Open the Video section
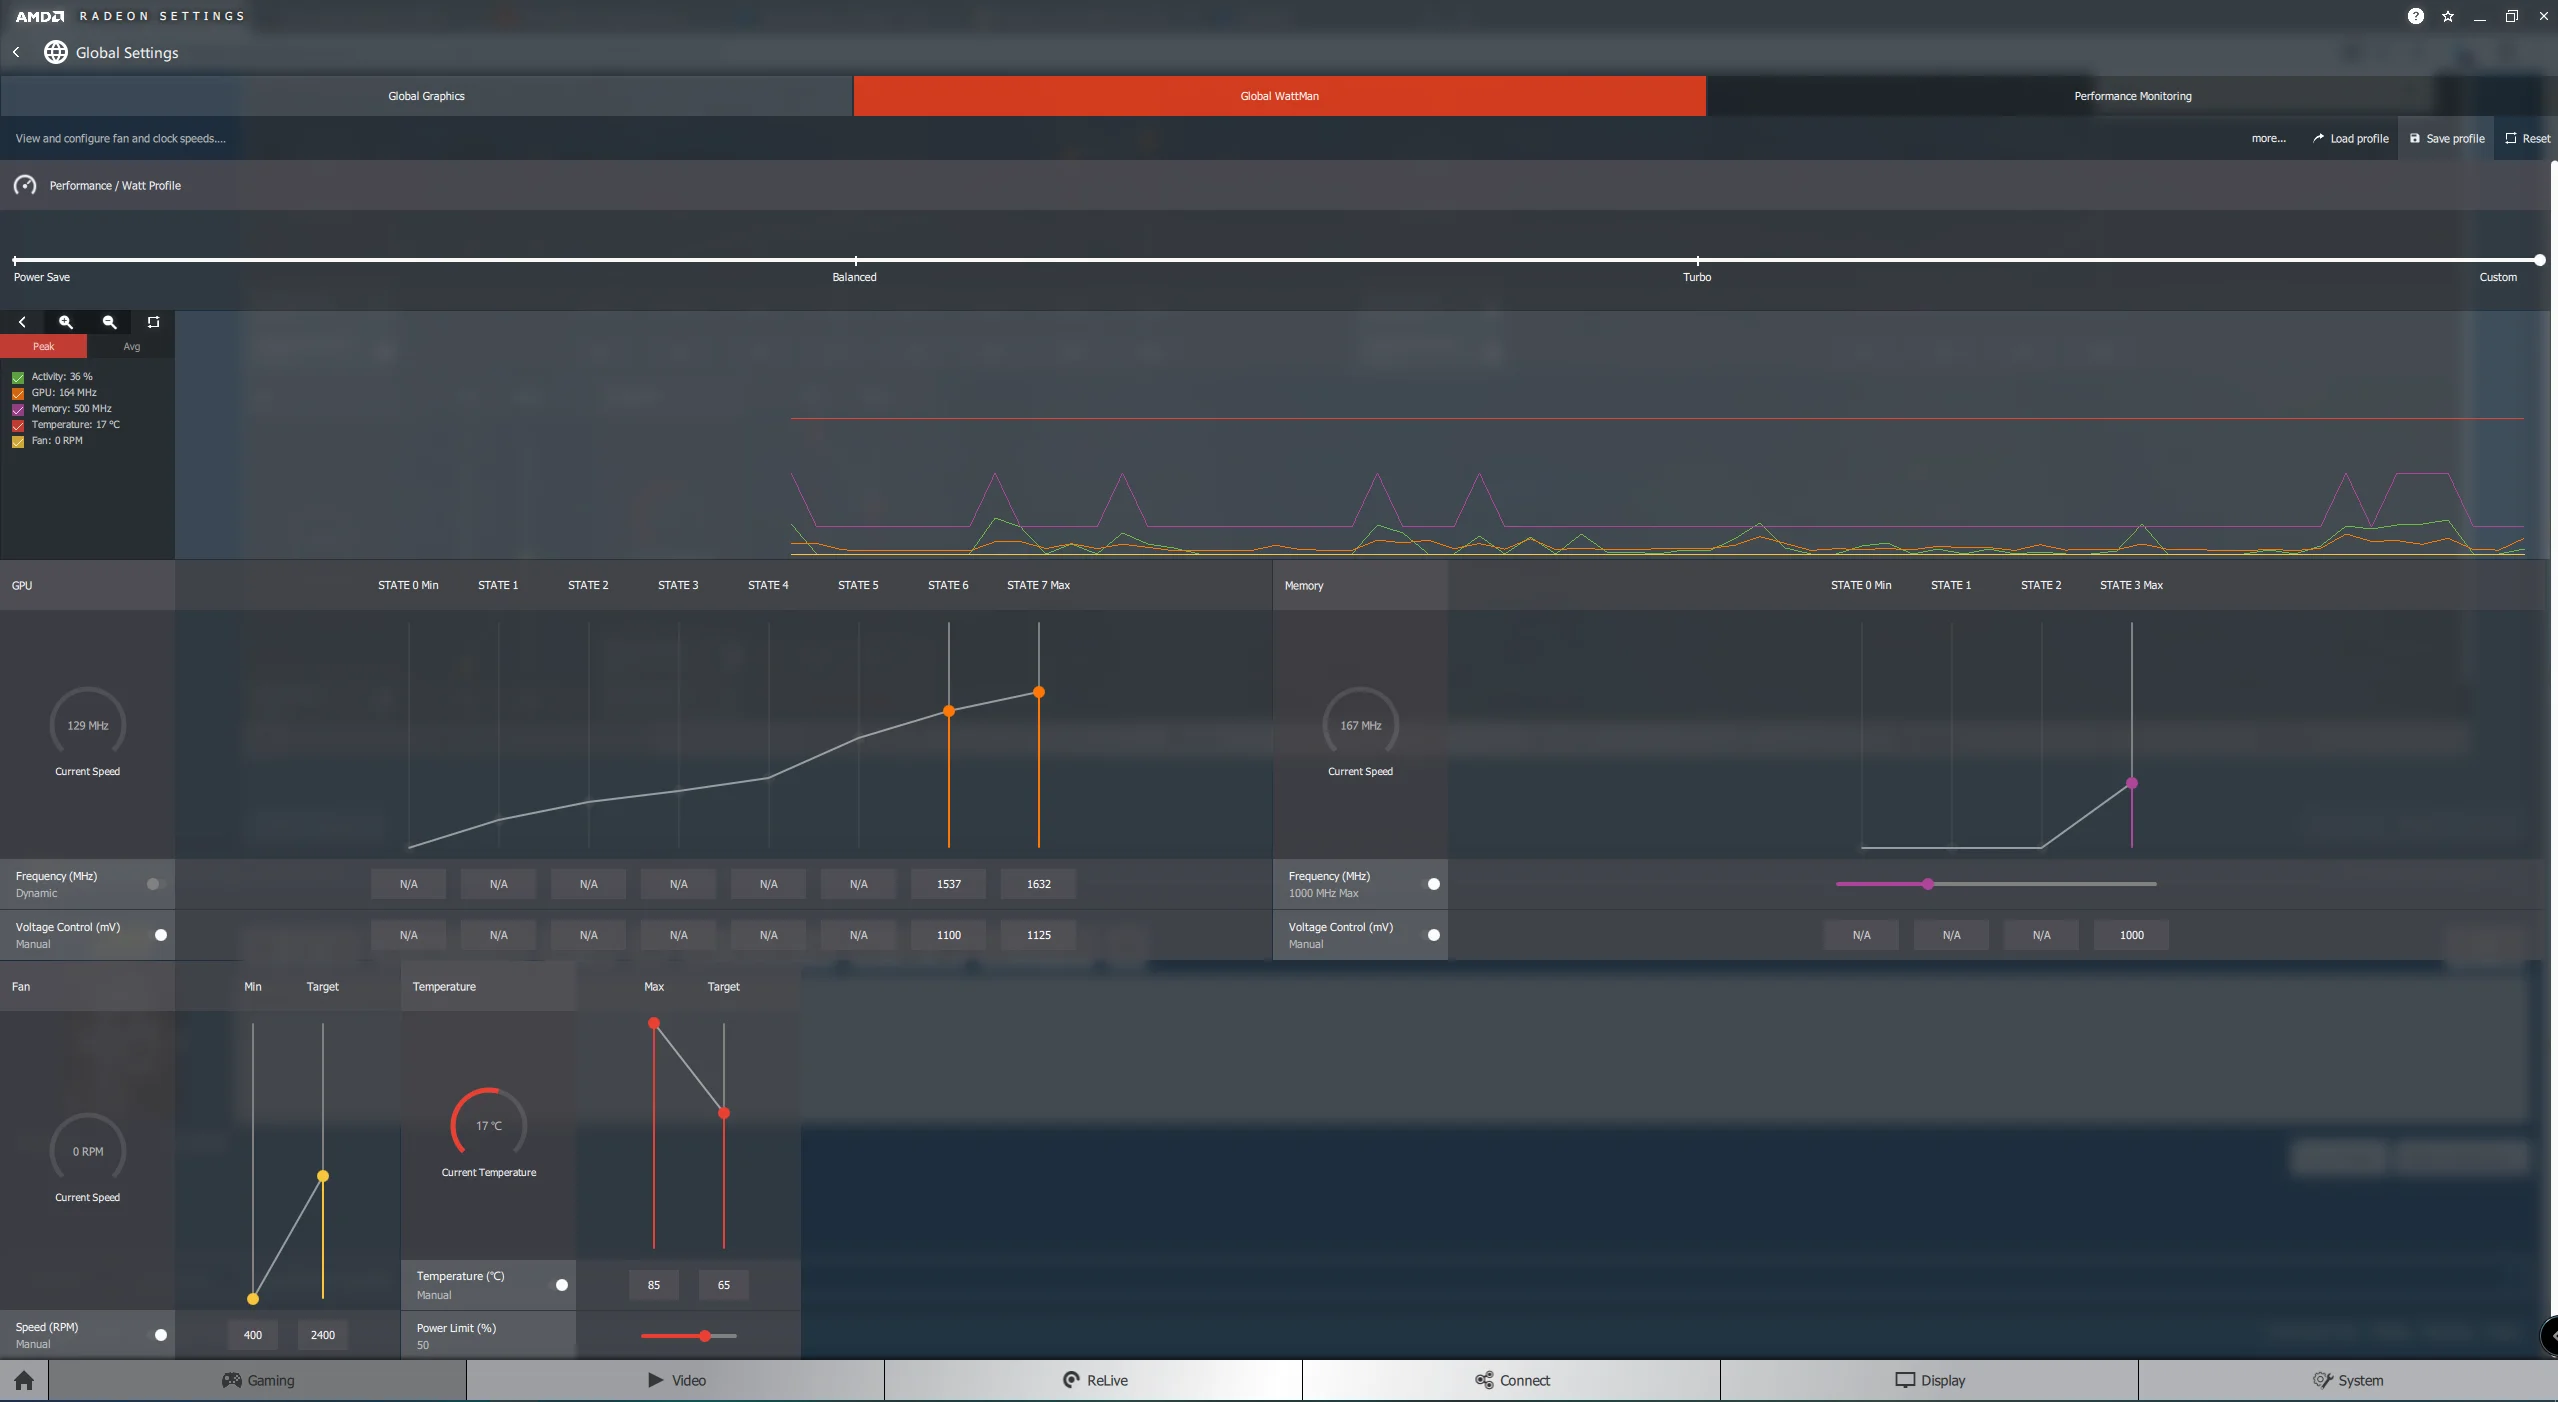 tap(676, 1380)
